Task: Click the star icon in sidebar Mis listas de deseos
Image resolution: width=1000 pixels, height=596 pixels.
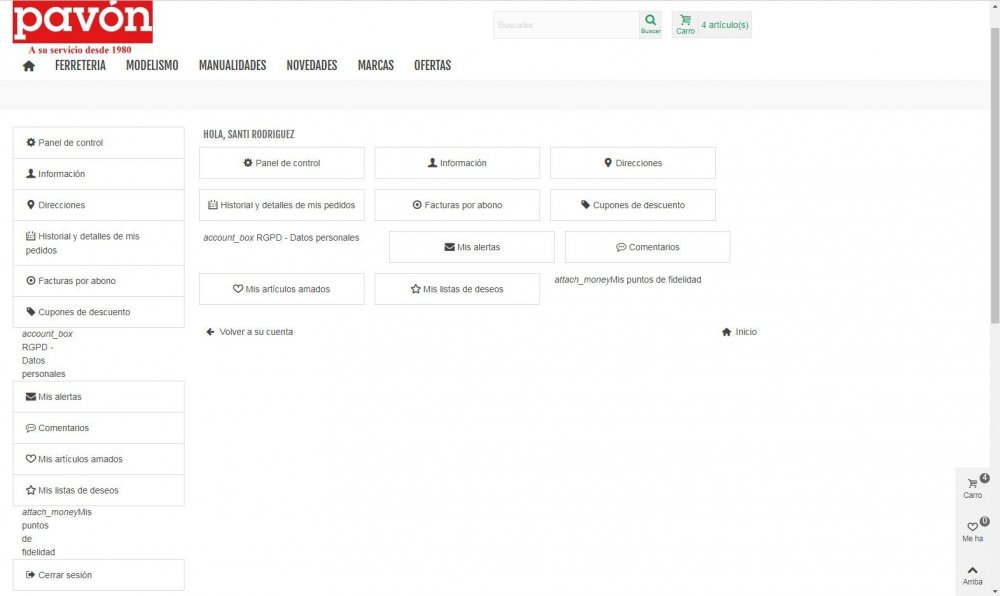Action: [31, 490]
